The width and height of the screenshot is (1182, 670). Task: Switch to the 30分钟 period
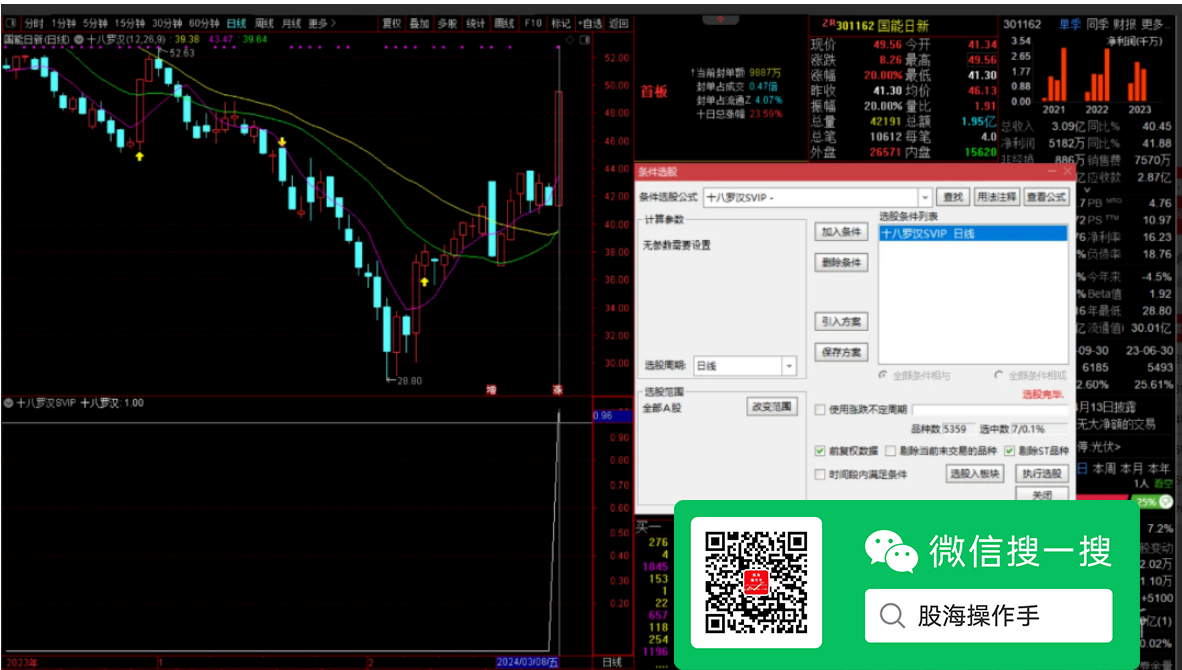click(x=167, y=23)
